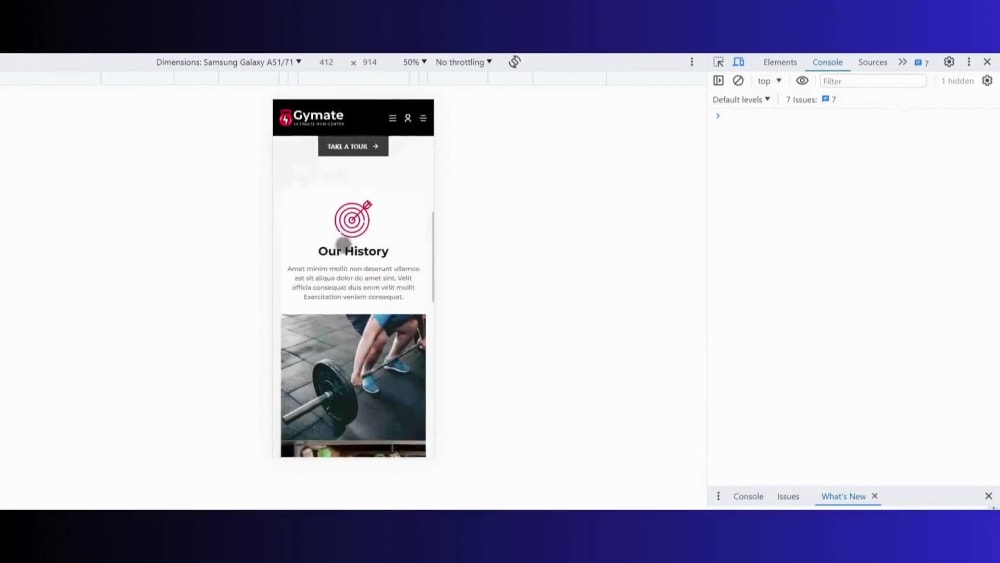Close the What's New tab
The width and height of the screenshot is (1000, 563).
pyautogui.click(x=874, y=496)
